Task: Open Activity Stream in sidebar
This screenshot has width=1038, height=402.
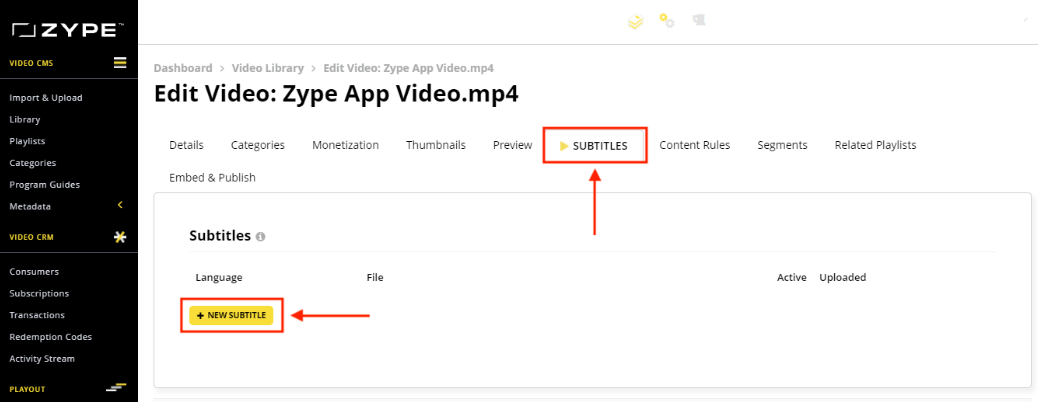Action: point(42,359)
